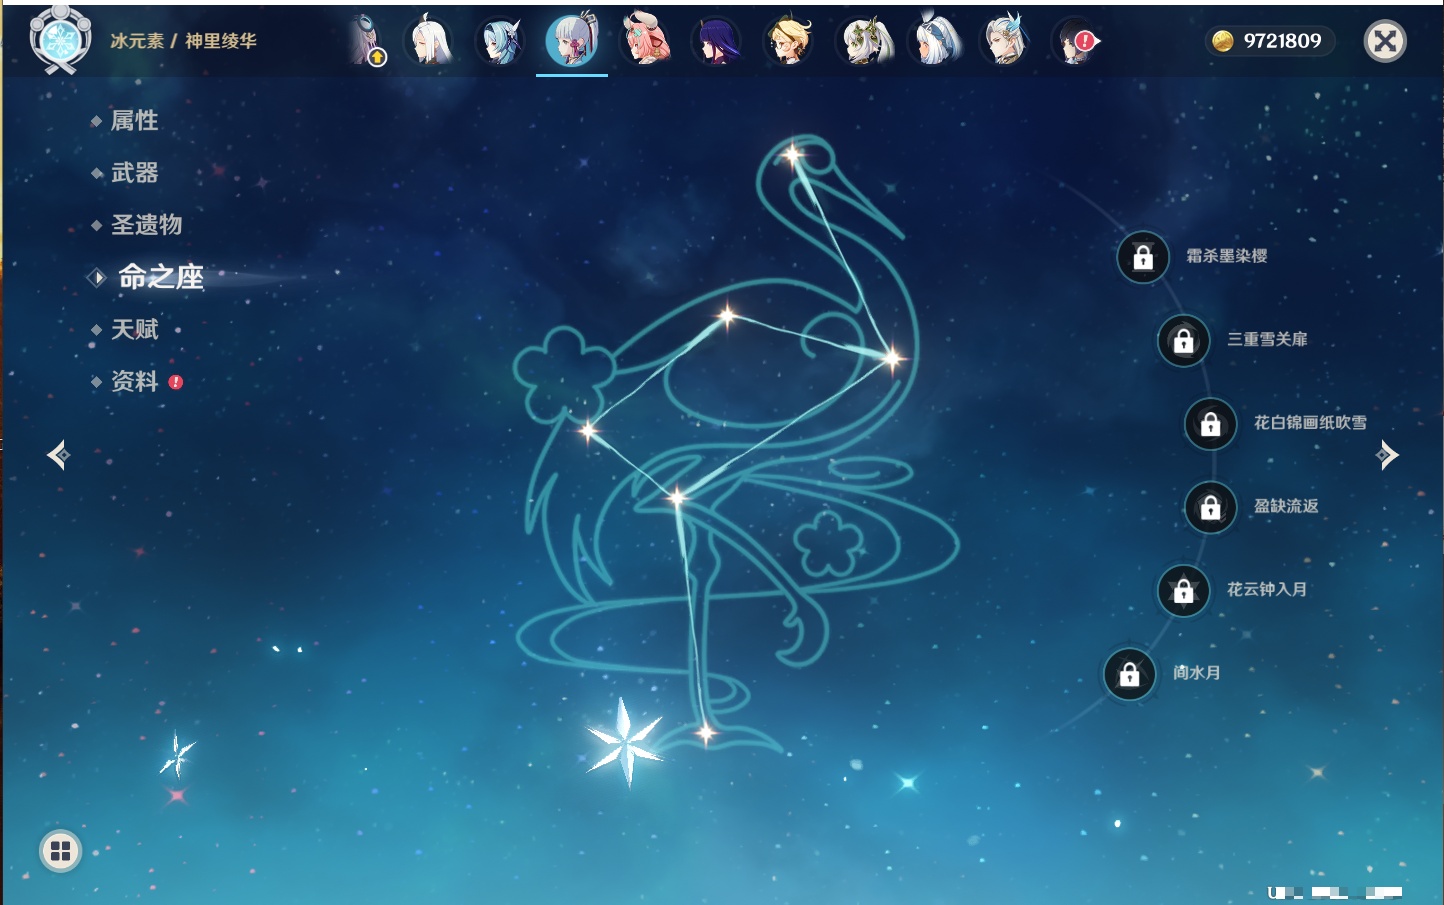The image size is (1444, 905).
Task: Switch to the pink-haired character portrait
Action: (x=645, y=41)
